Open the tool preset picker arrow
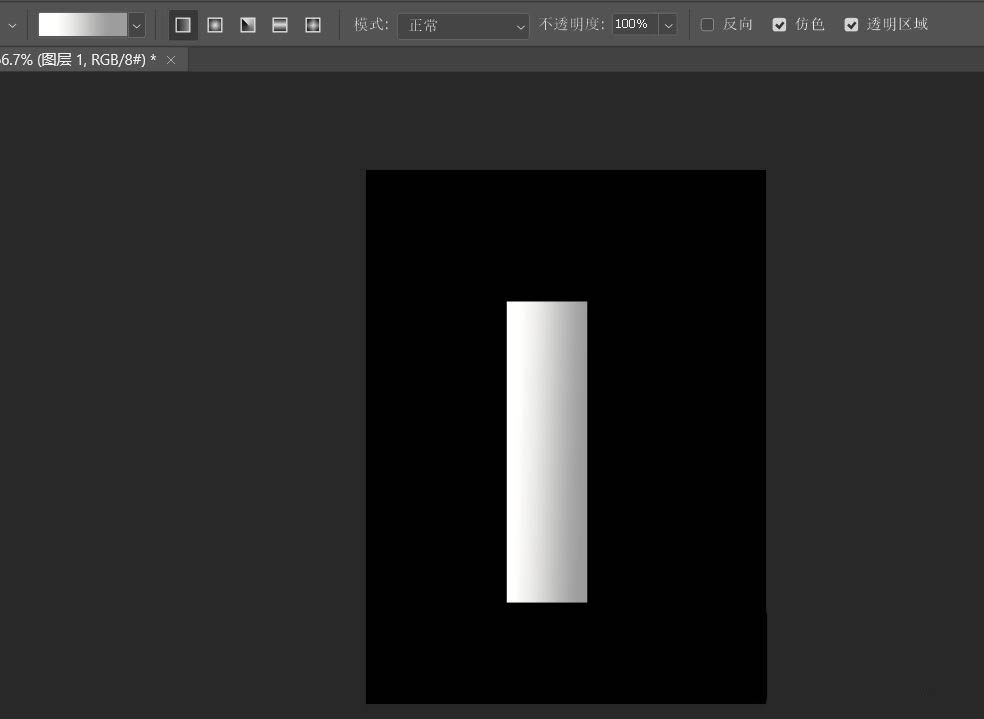The width and height of the screenshot is (984, 719). click(12, 25)
